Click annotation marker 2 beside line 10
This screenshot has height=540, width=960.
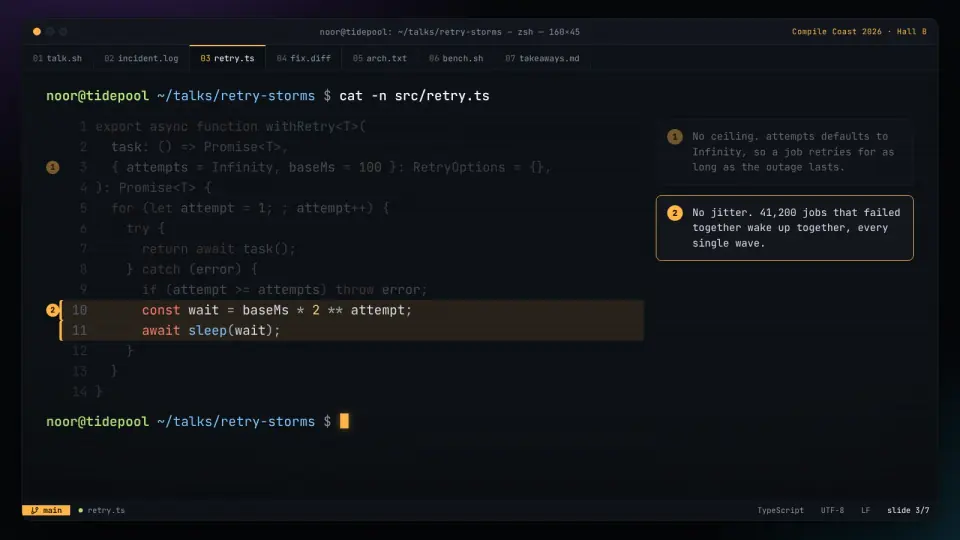[x=53, y=310]
